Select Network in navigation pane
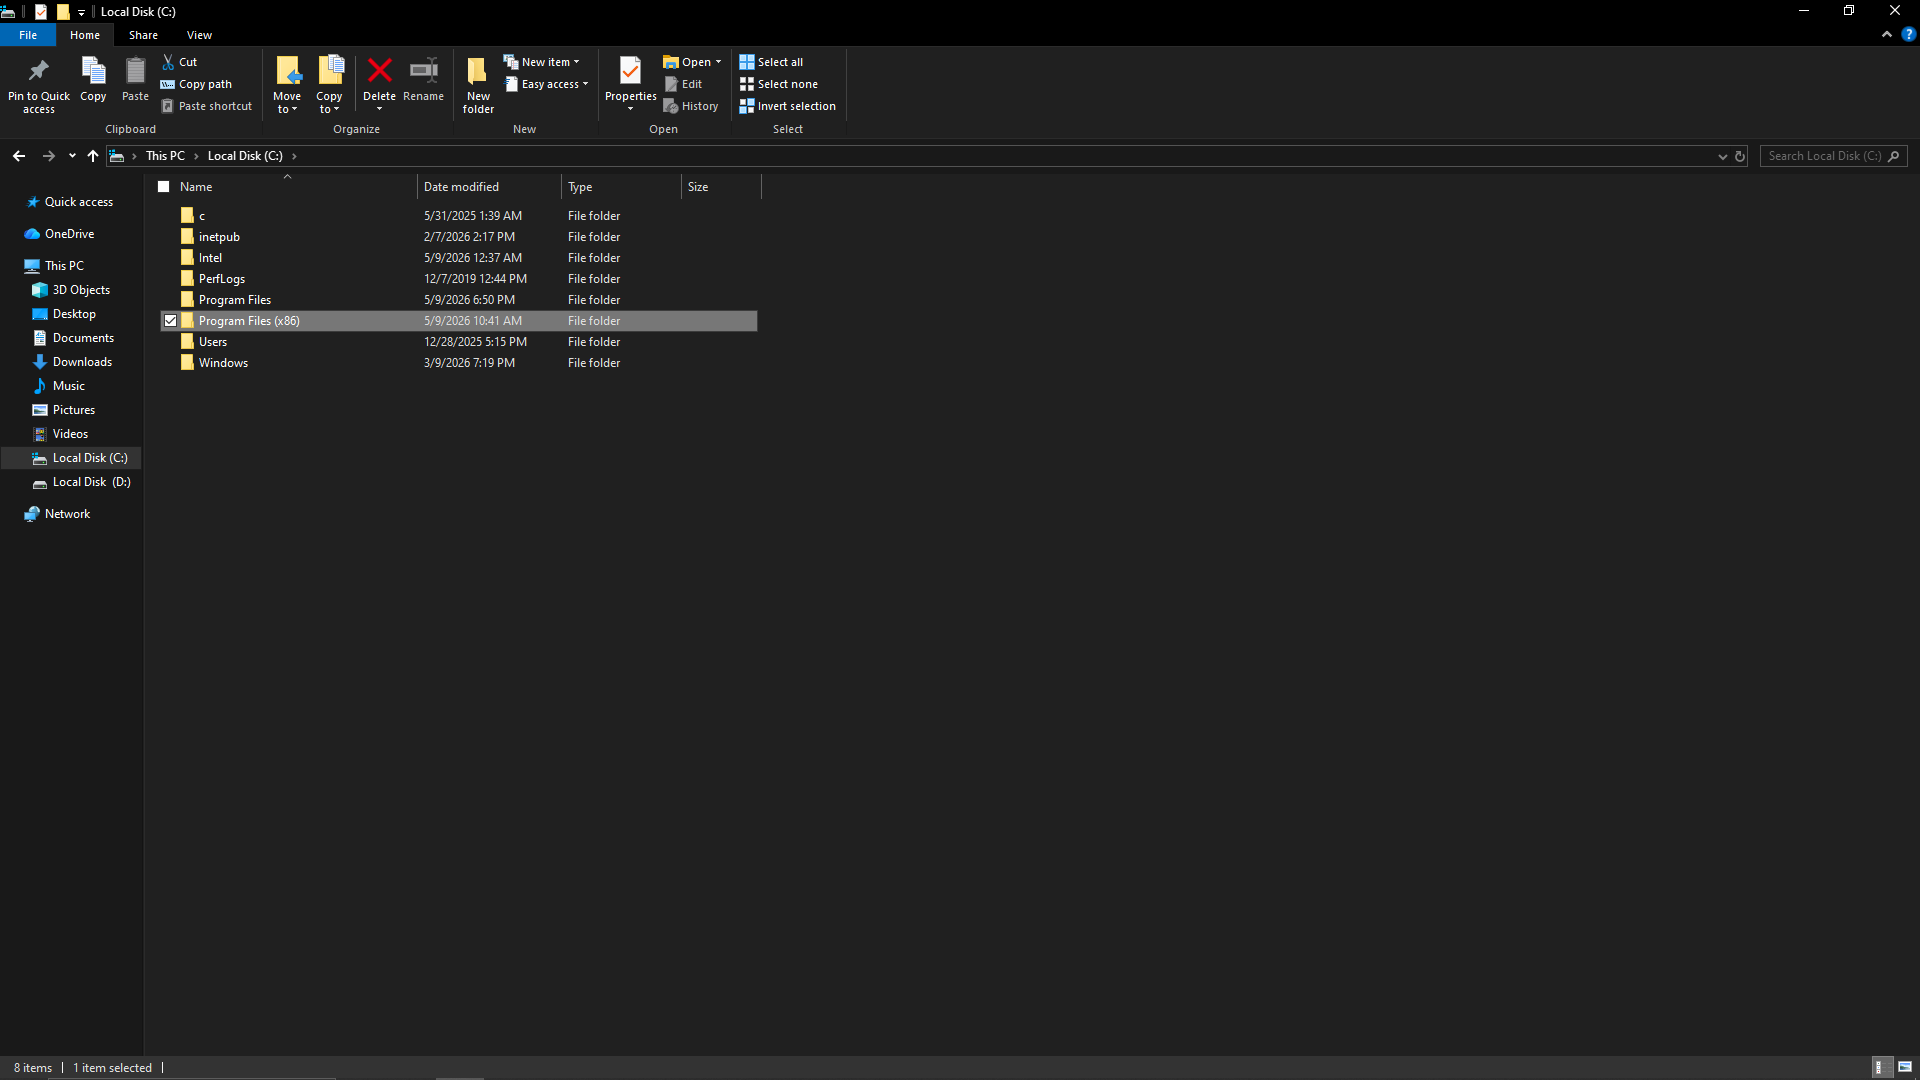This screenshot has height=1080, width=1920. (67, 514)
